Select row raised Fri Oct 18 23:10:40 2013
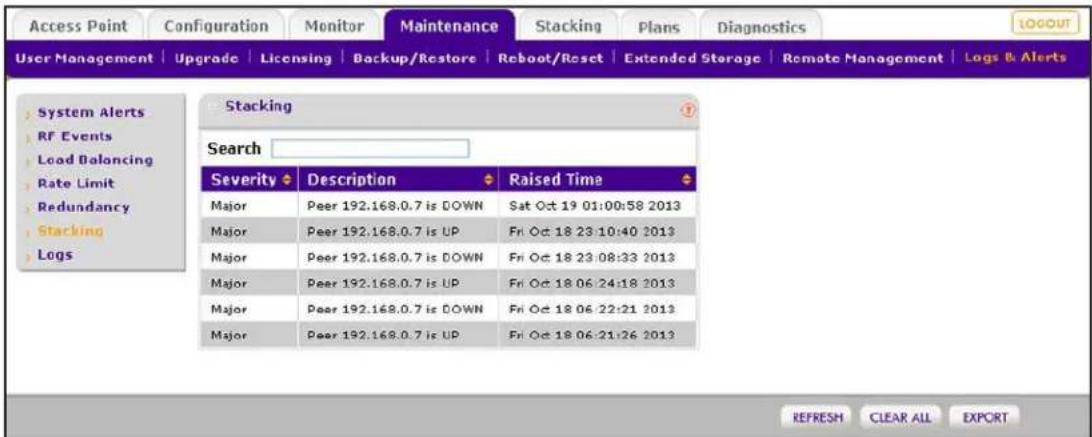 (448, 231)
